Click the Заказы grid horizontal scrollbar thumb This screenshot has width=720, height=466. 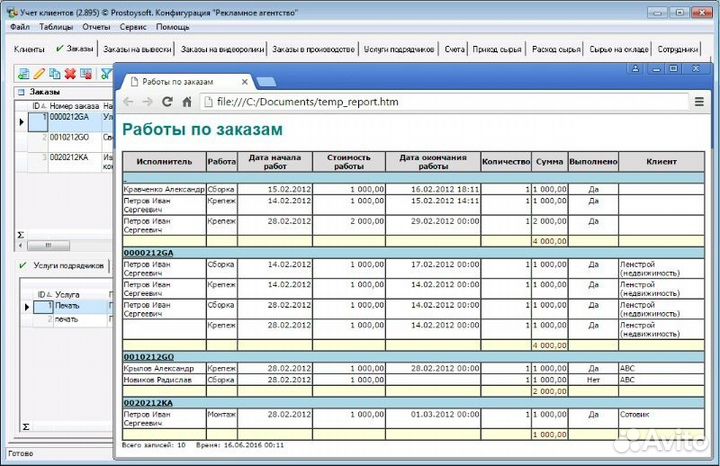pos(48,246)
